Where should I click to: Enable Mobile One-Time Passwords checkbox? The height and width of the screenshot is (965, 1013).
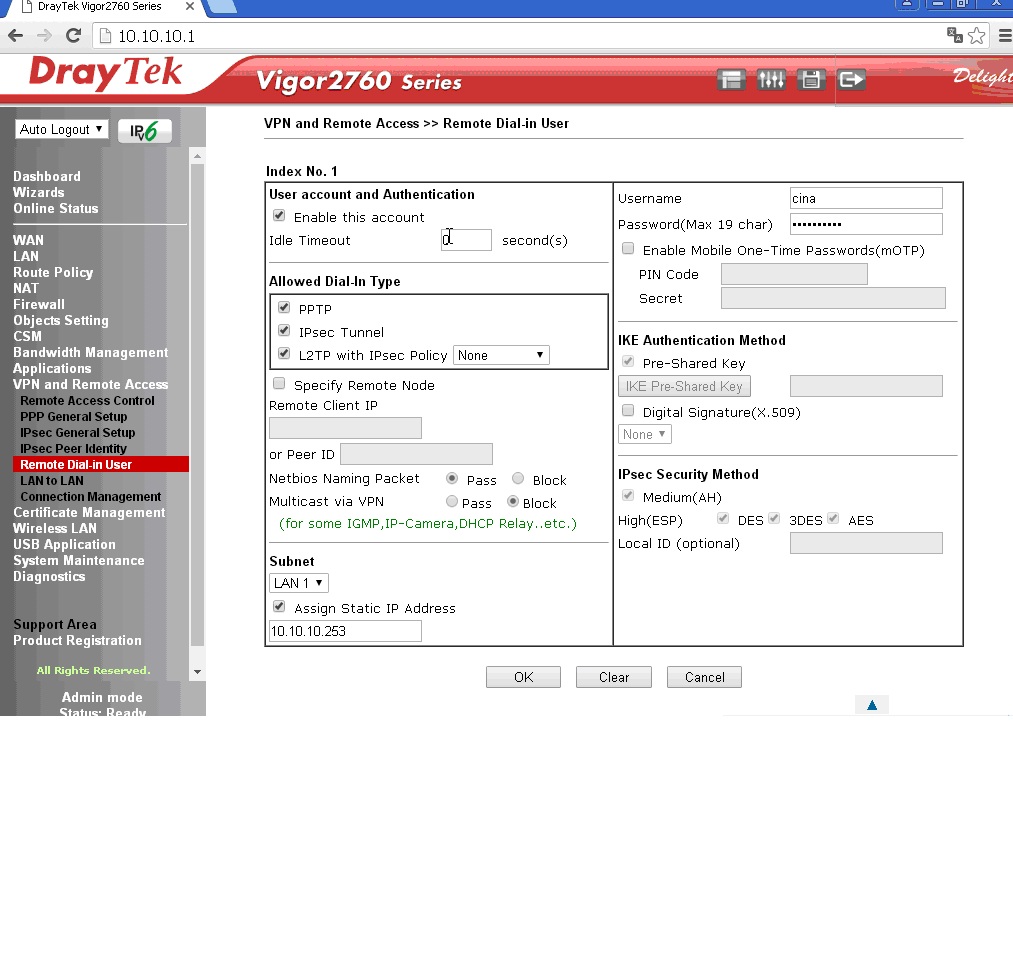click(x=628, y=249)
